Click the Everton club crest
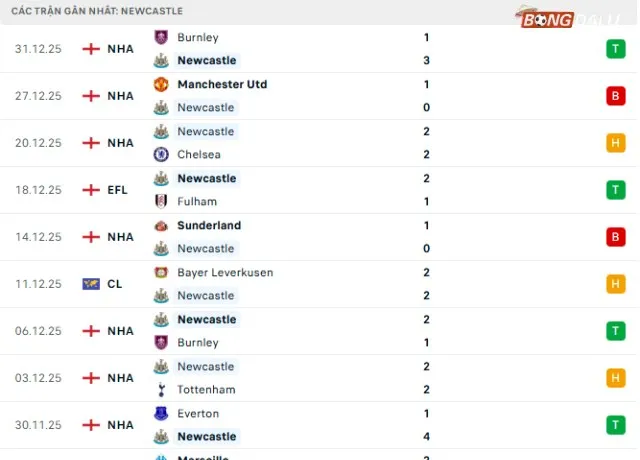Image resolution: width=640 pixels, height=460 pixels. coord(160,413)
